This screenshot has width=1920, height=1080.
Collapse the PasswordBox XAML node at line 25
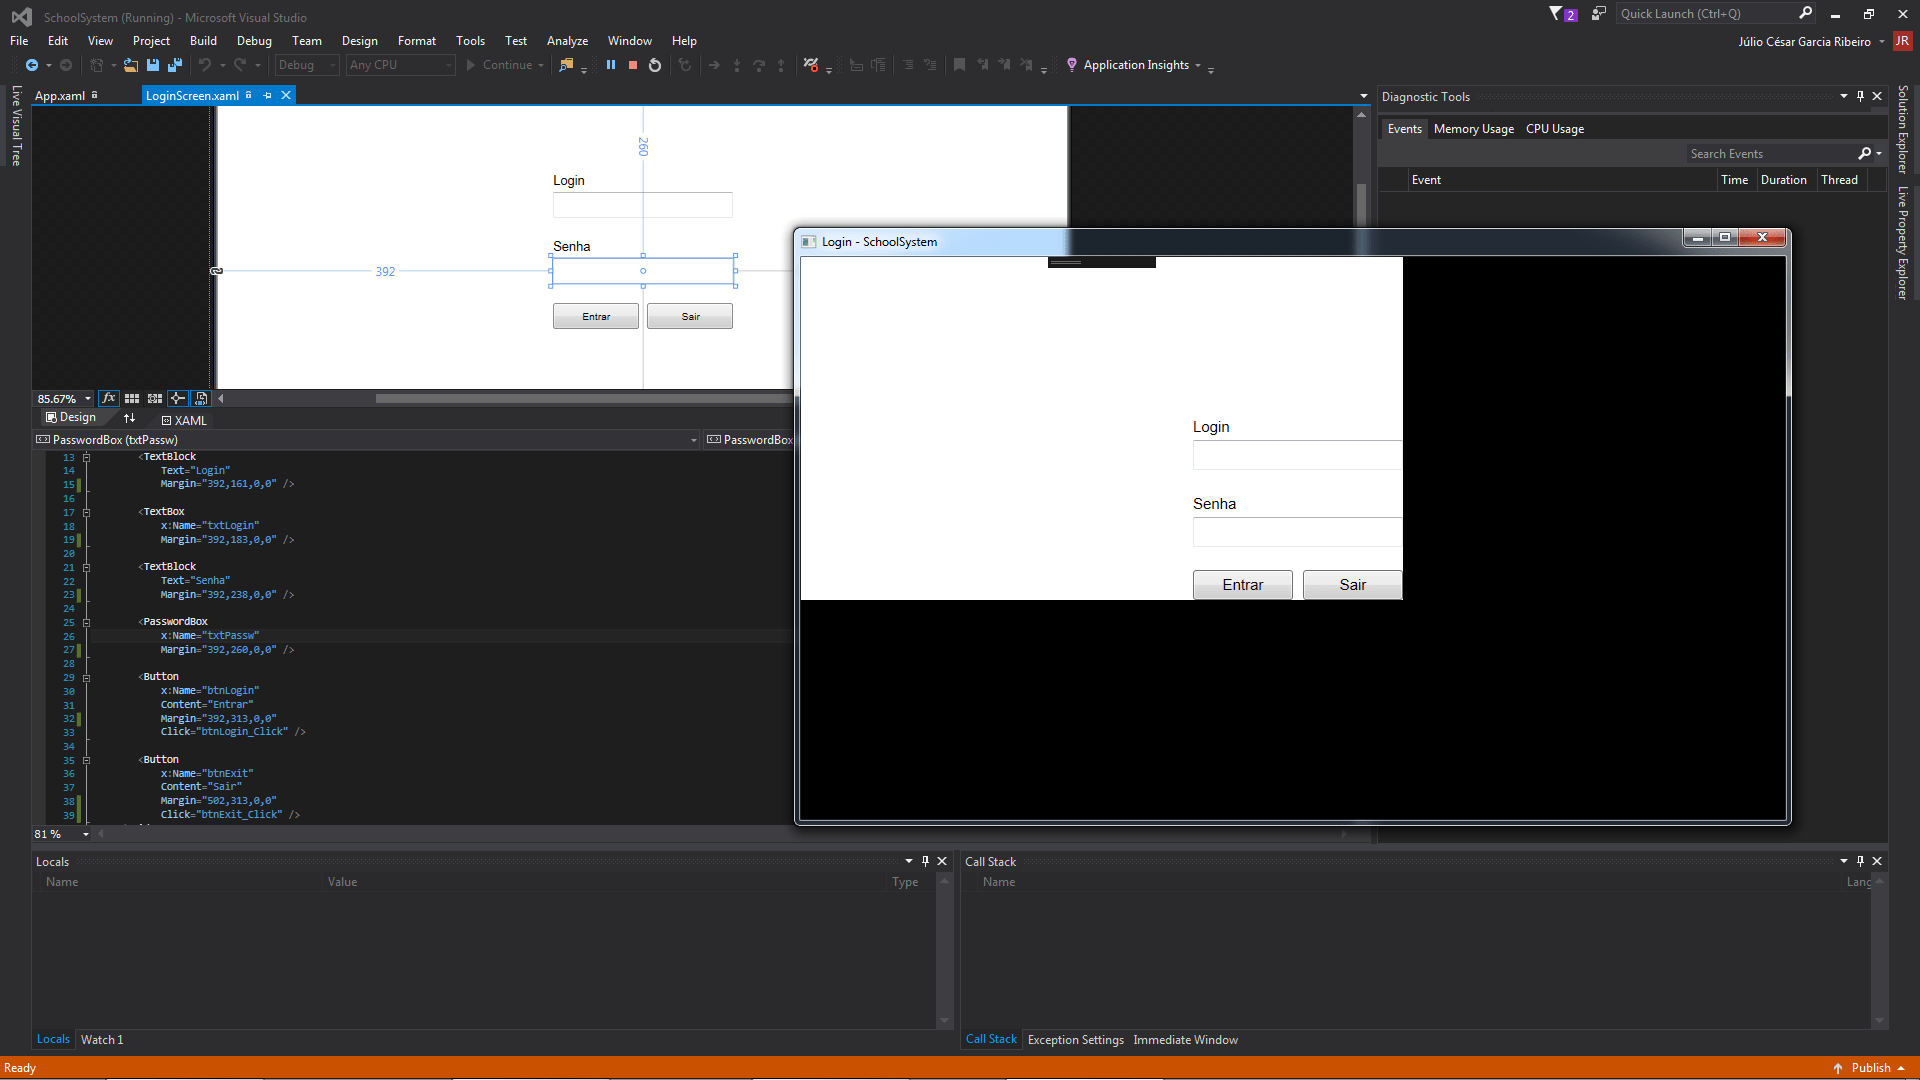pyautogui.click(x=87, y=622)
